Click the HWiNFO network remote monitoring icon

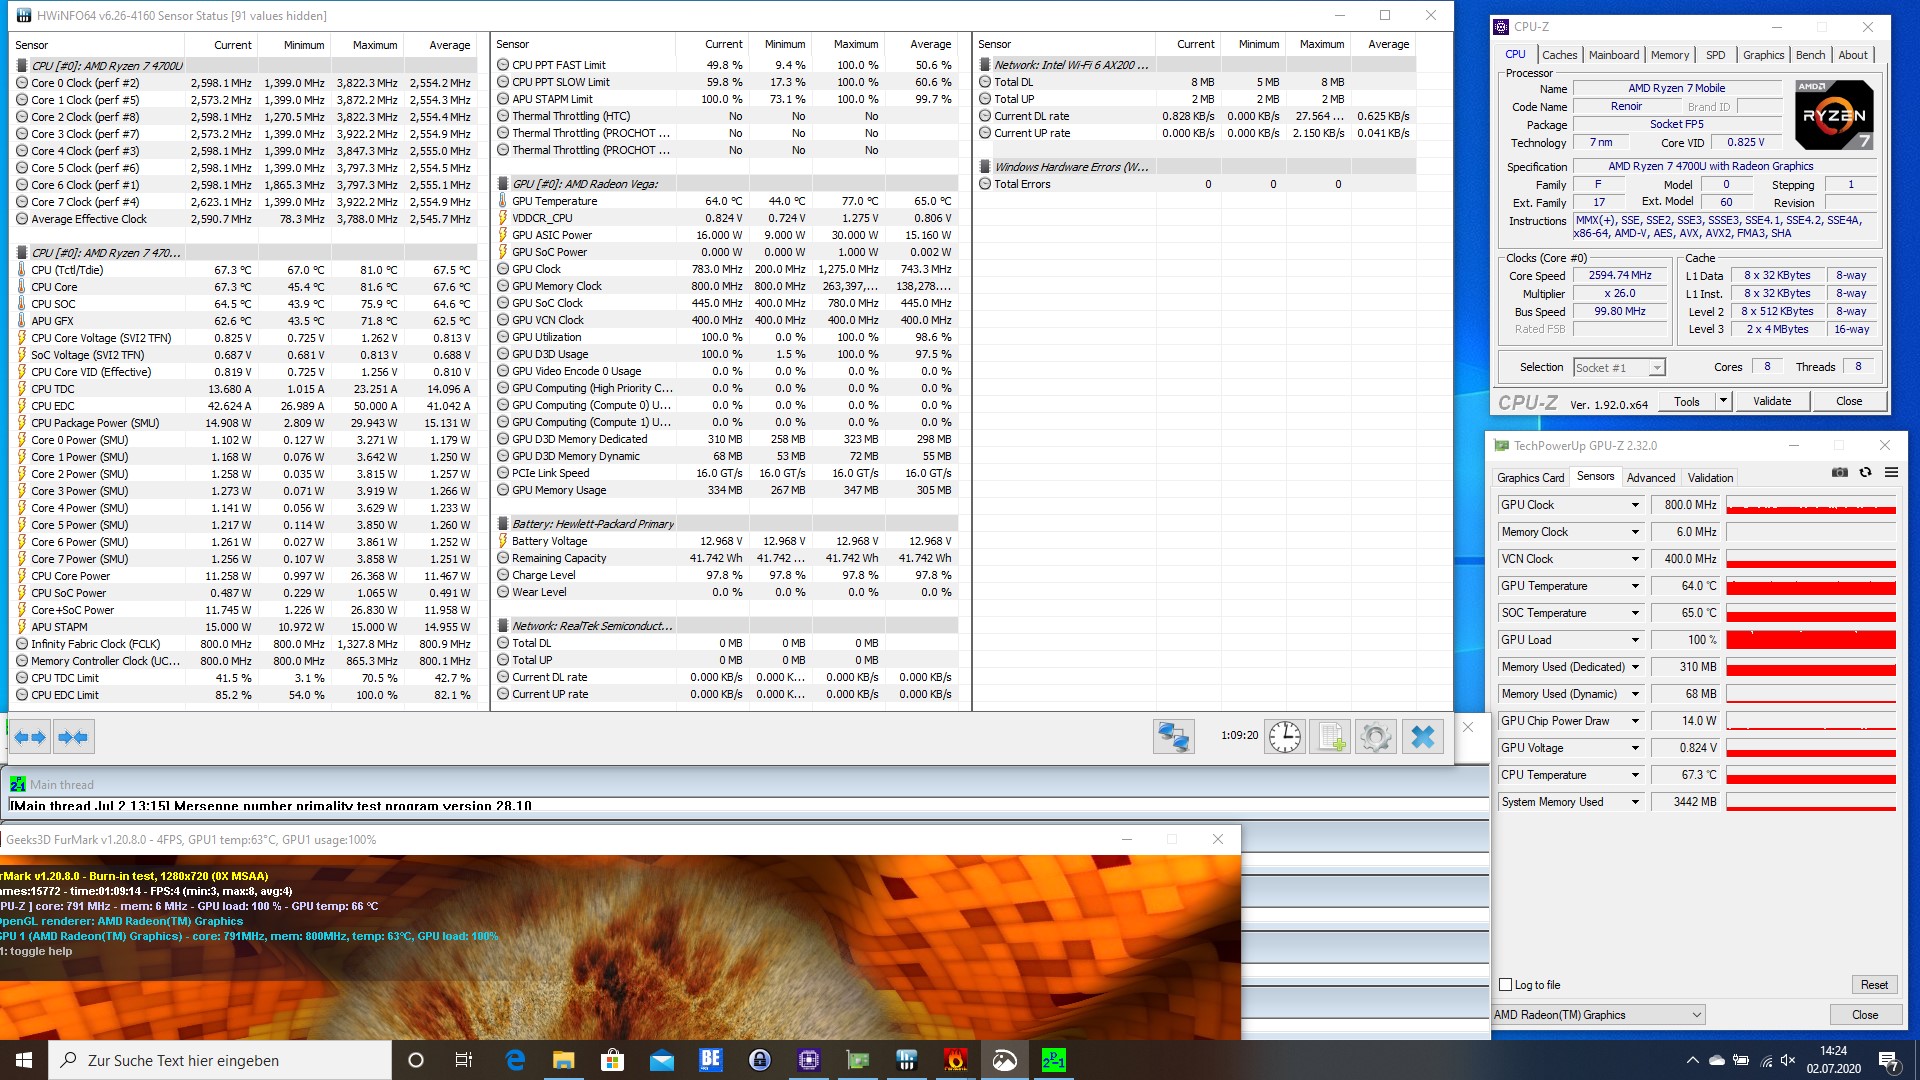[x=1173, y=737]
